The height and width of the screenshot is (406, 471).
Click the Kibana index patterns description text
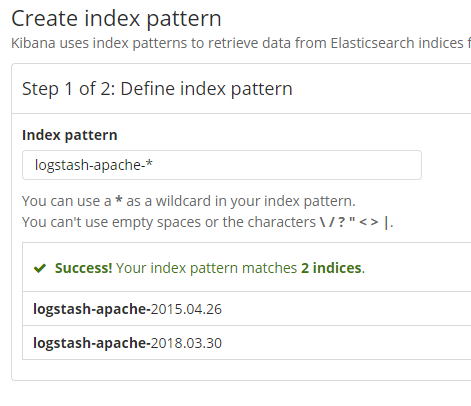click(x=241, y=43)
